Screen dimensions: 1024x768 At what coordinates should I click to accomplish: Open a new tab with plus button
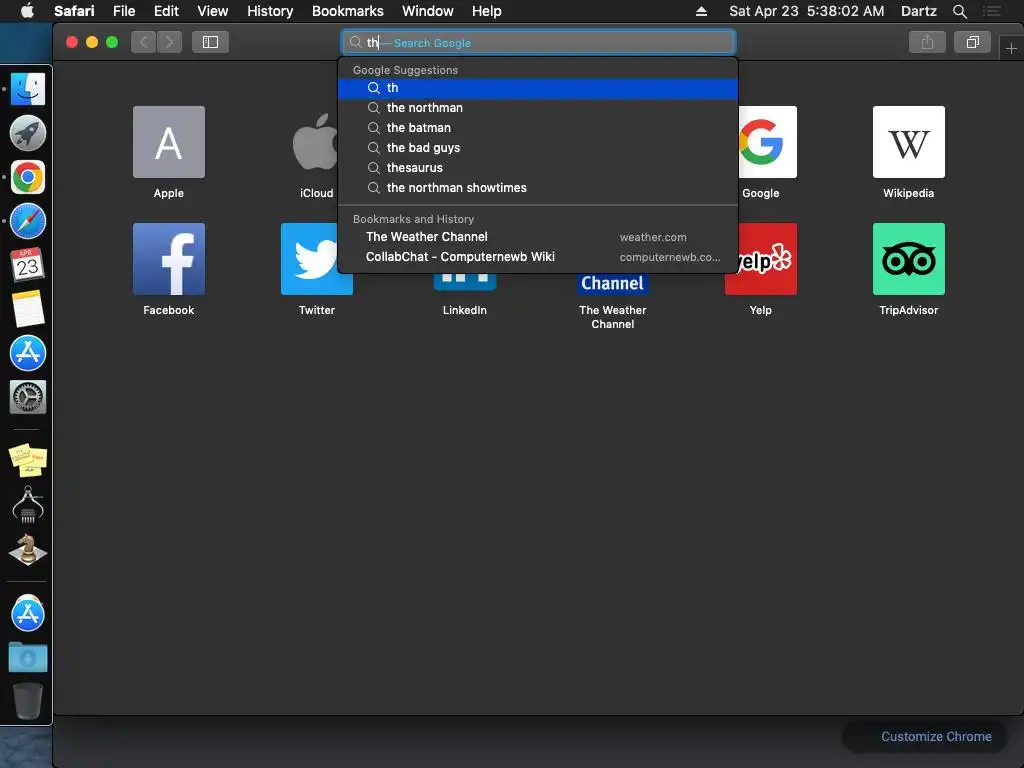click(1011, 48)
